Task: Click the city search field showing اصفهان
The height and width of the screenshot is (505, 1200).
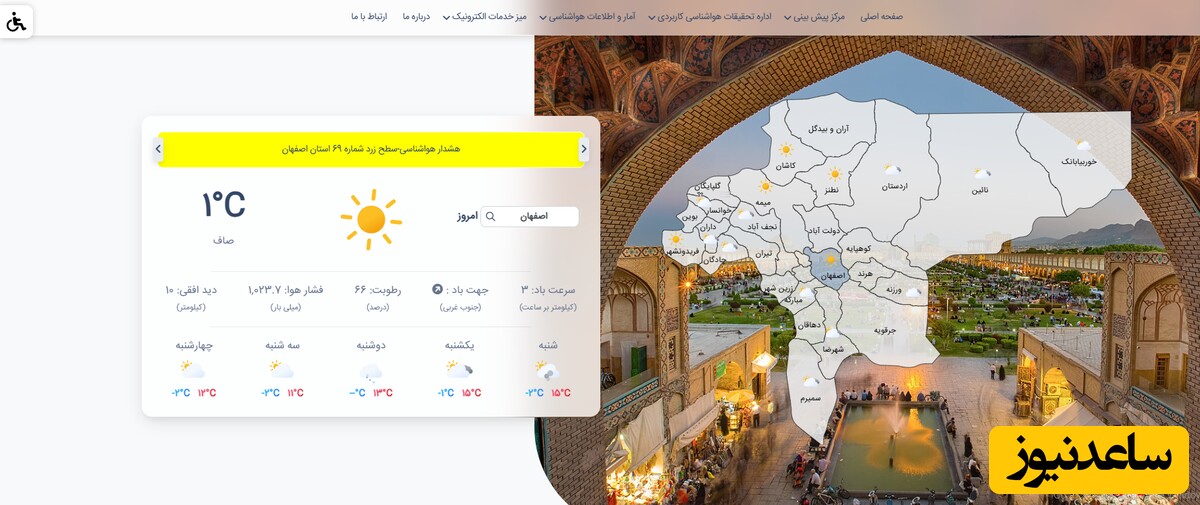Action: click(x=530, y=216)
